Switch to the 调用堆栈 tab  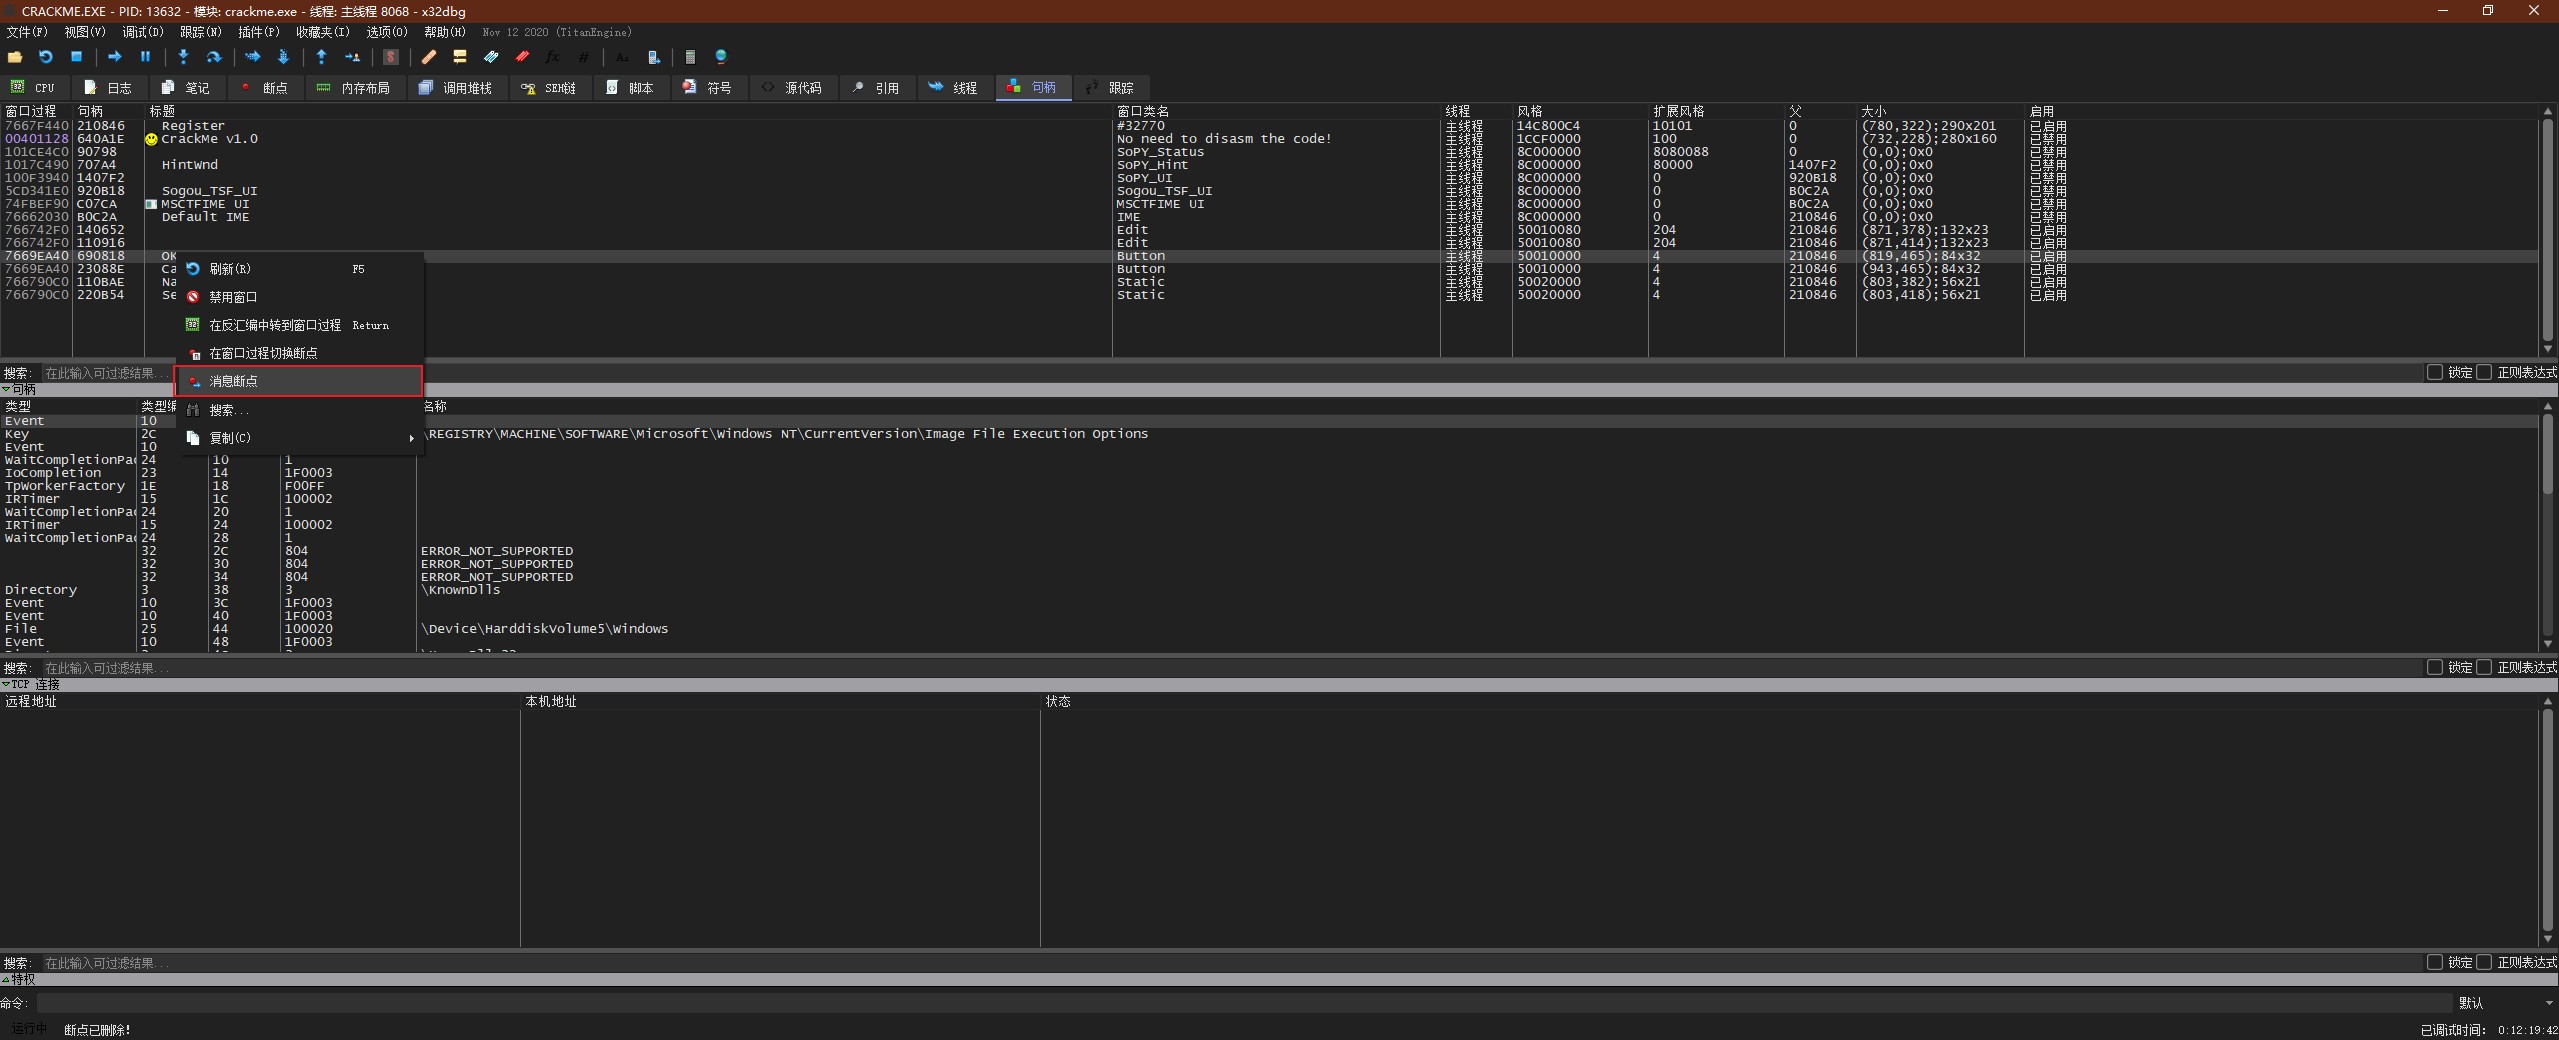[x=458, y=88]
